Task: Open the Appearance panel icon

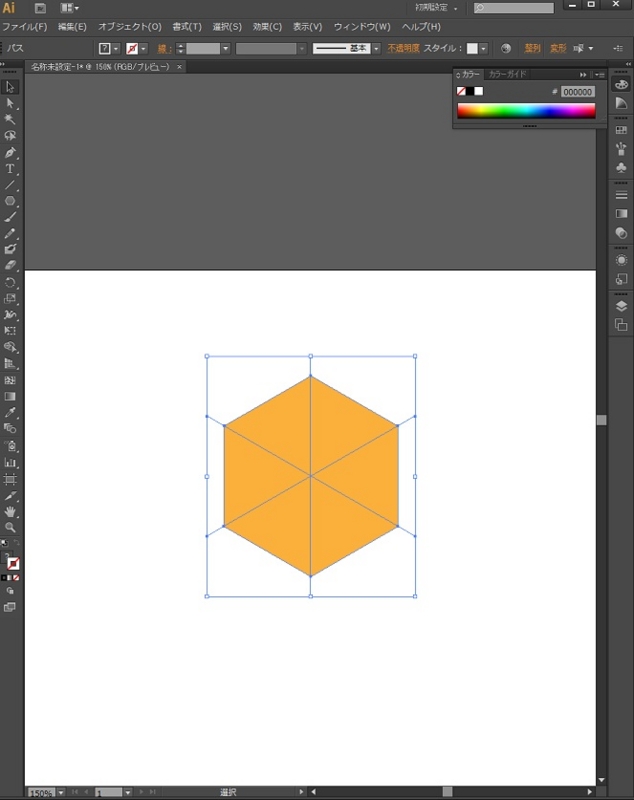Action: [x=621, y=260]
